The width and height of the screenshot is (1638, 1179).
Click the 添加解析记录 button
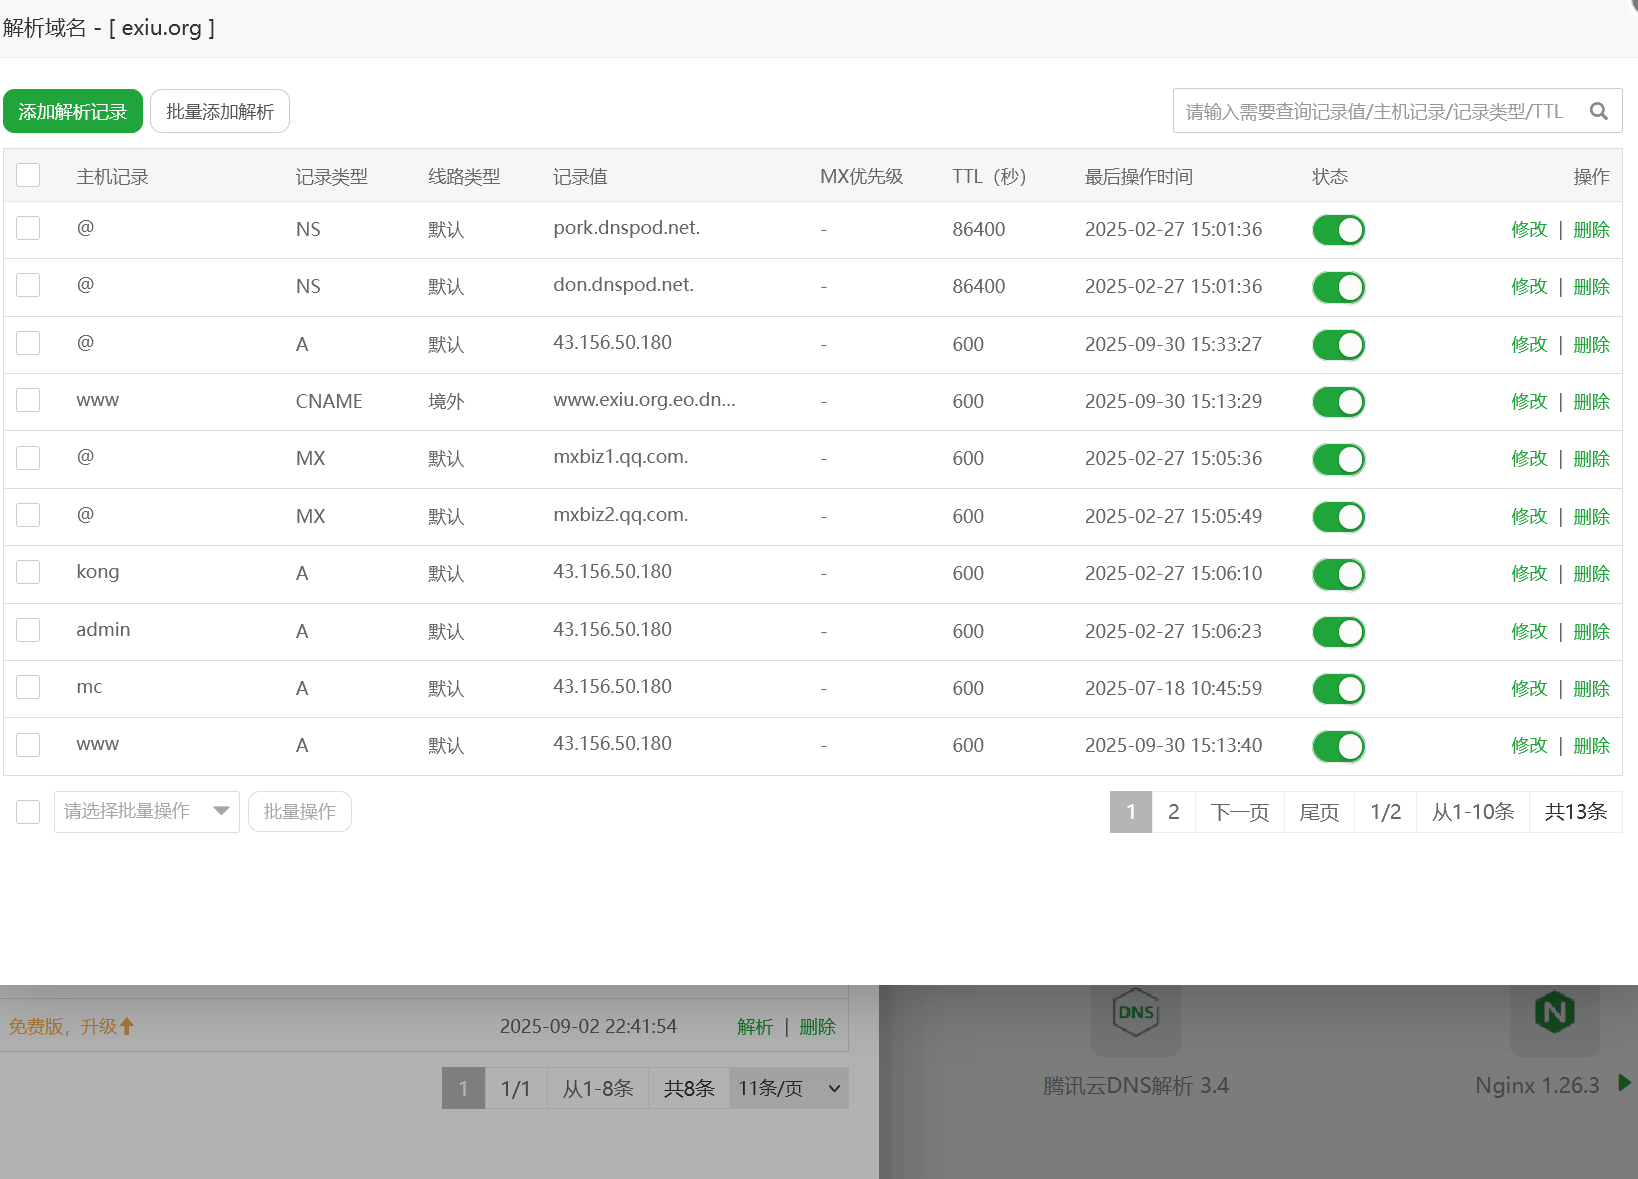[x=73, y=111]
